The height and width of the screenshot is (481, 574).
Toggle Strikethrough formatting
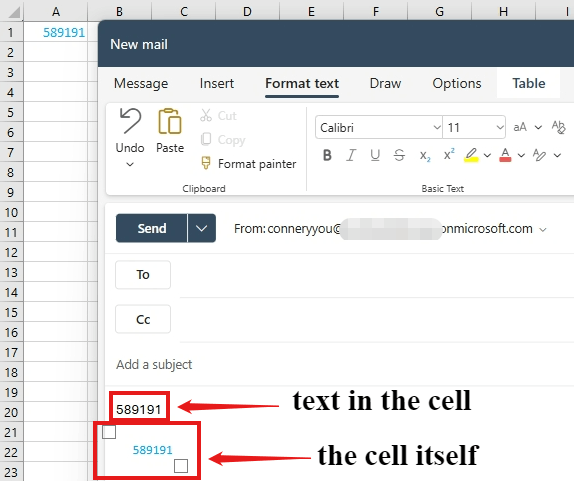399,156
